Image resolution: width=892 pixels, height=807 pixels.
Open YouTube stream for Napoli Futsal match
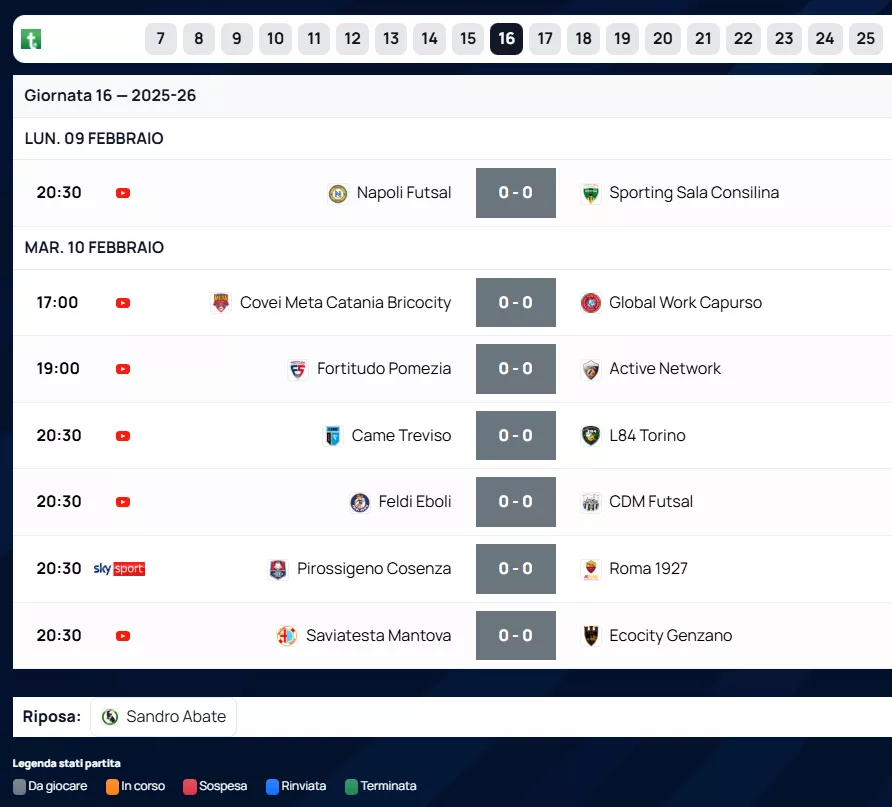click(123, 193)
